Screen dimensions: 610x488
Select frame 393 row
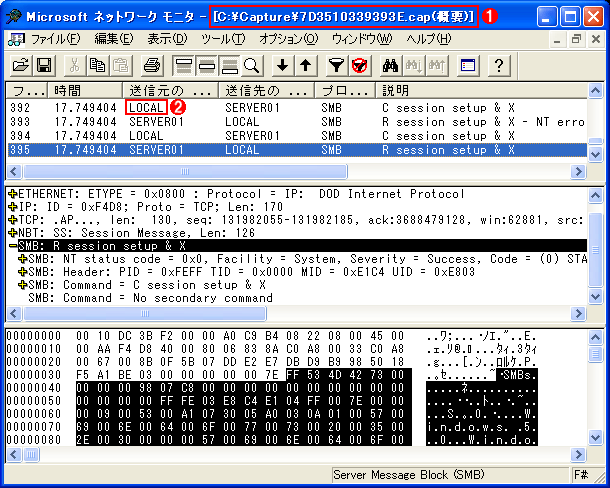[x=297, y=122]
